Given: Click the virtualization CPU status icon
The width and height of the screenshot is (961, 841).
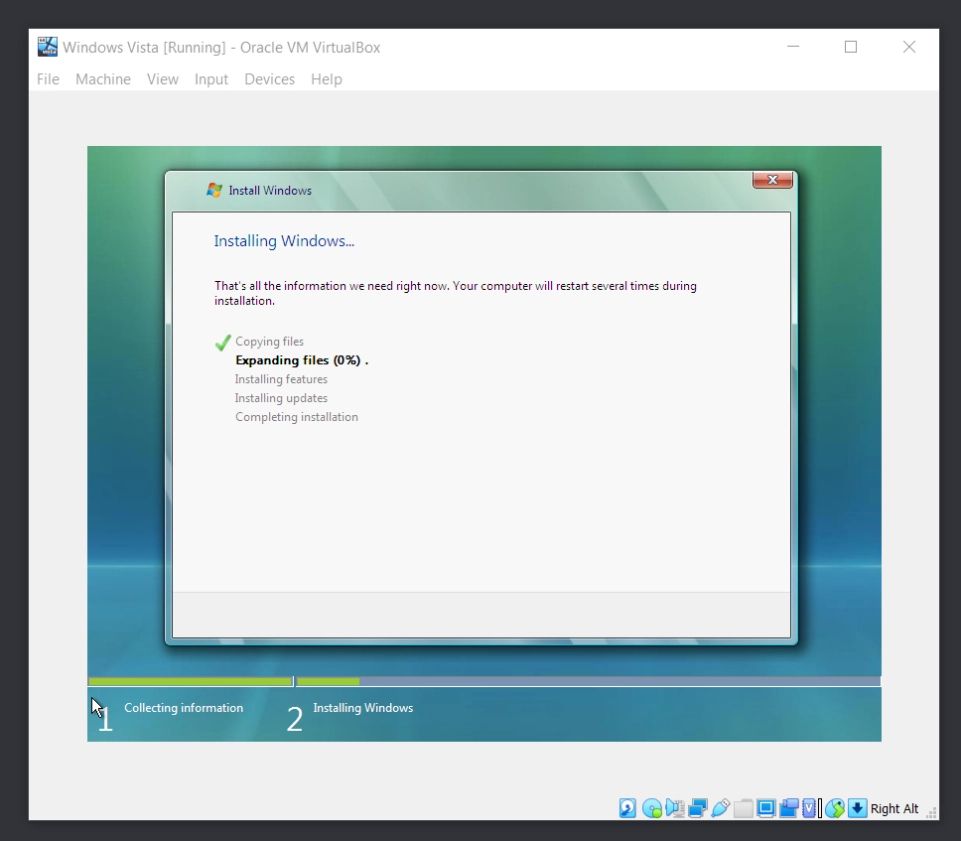Looking at the screenshot, I should pos(810,808).
